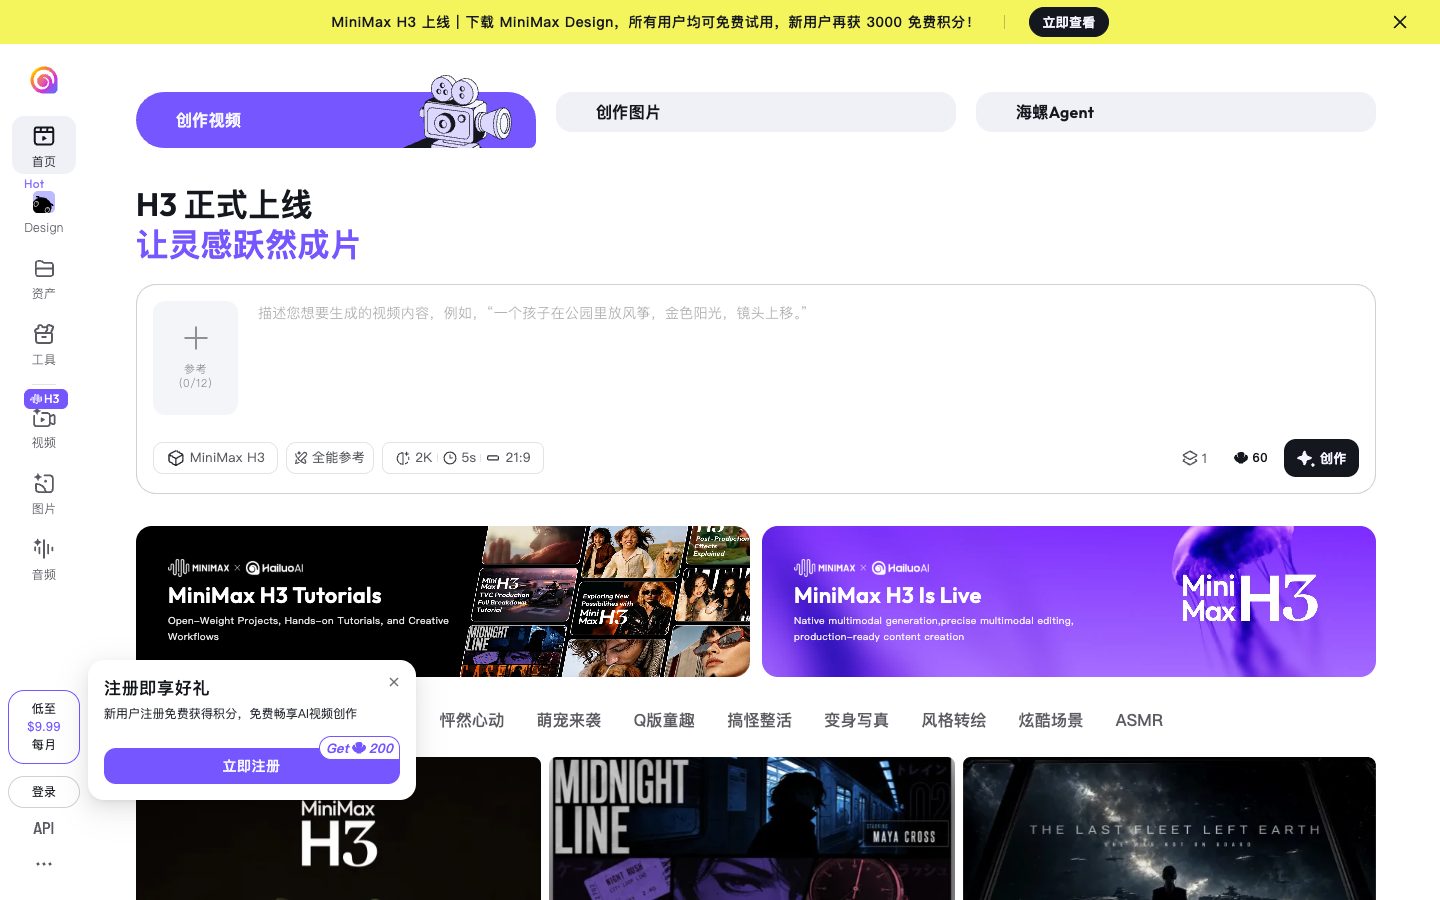Switch to the 创作视频 tab
The image size is (1440, 900).
pos(336,120)
